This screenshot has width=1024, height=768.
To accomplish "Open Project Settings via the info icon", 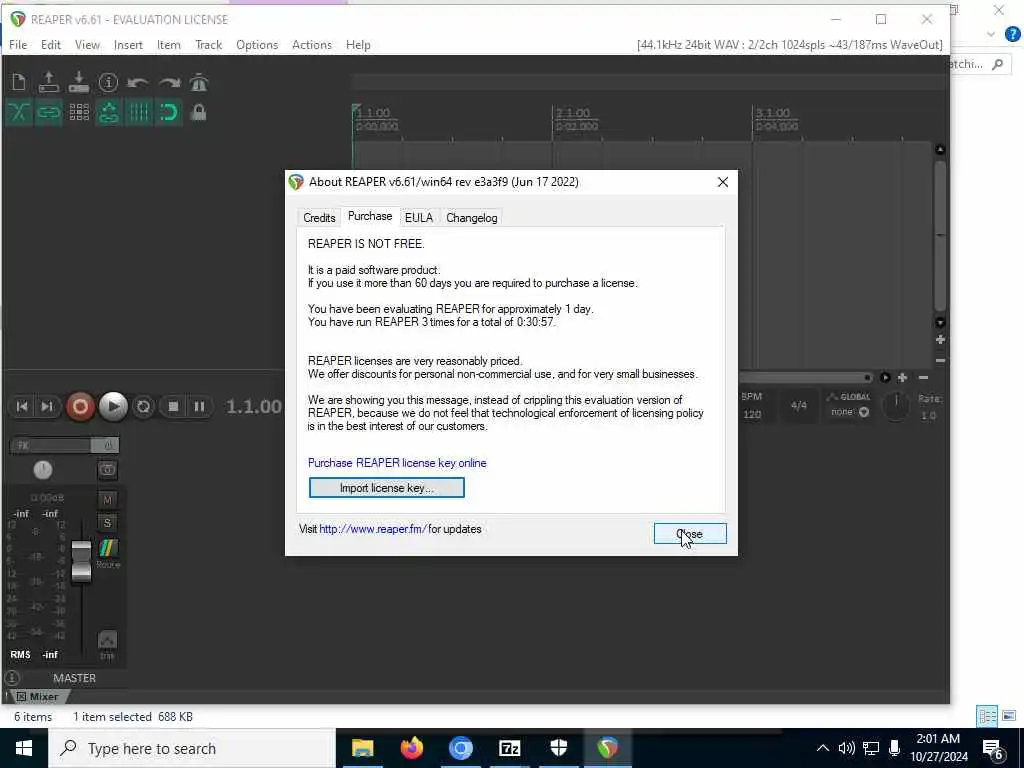I will (108, 82).
